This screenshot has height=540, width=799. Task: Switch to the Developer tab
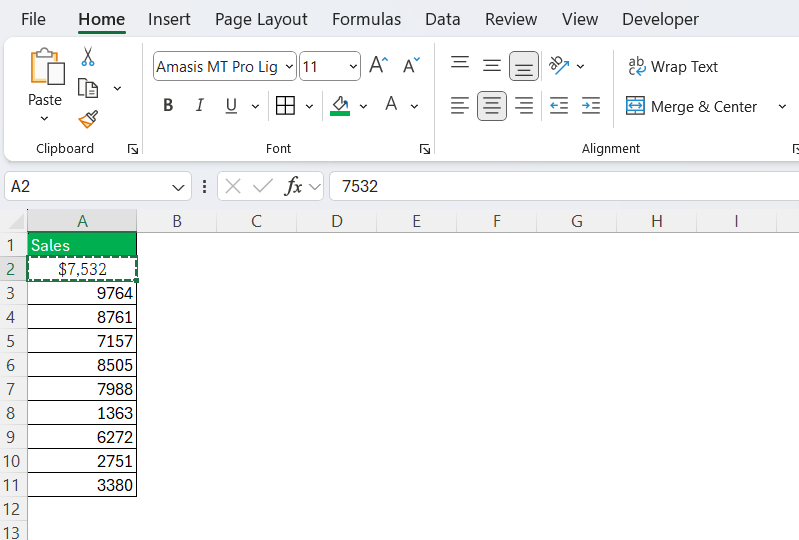[x=660, y=19]
